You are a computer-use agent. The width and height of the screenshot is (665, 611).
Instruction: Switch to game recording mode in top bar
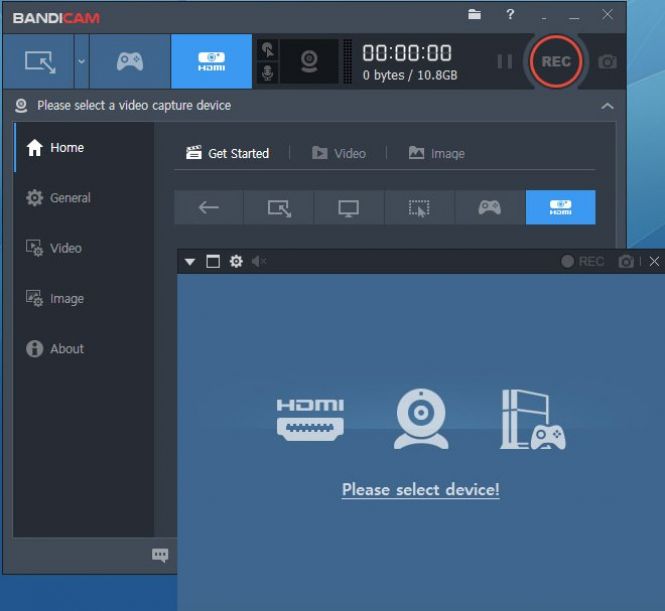[x=130, y=62]
